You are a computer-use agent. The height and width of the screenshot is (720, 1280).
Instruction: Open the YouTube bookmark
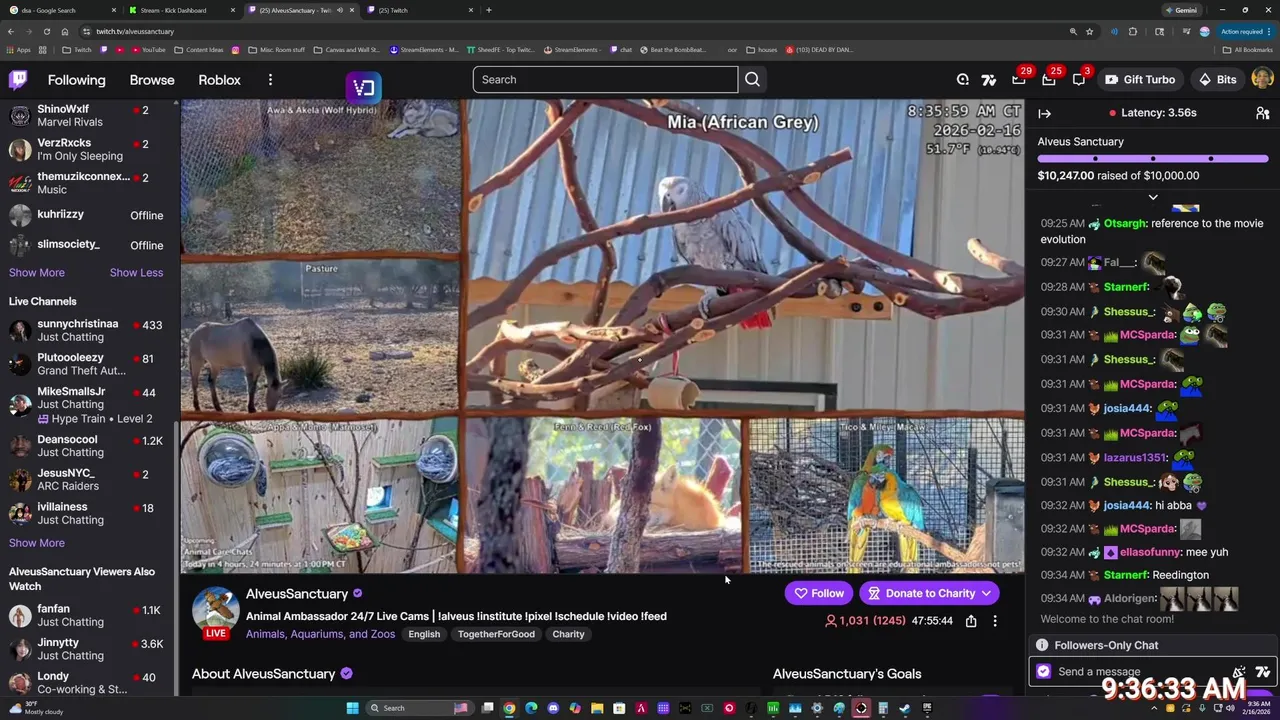pyautogui.click(x=147, y=49)
